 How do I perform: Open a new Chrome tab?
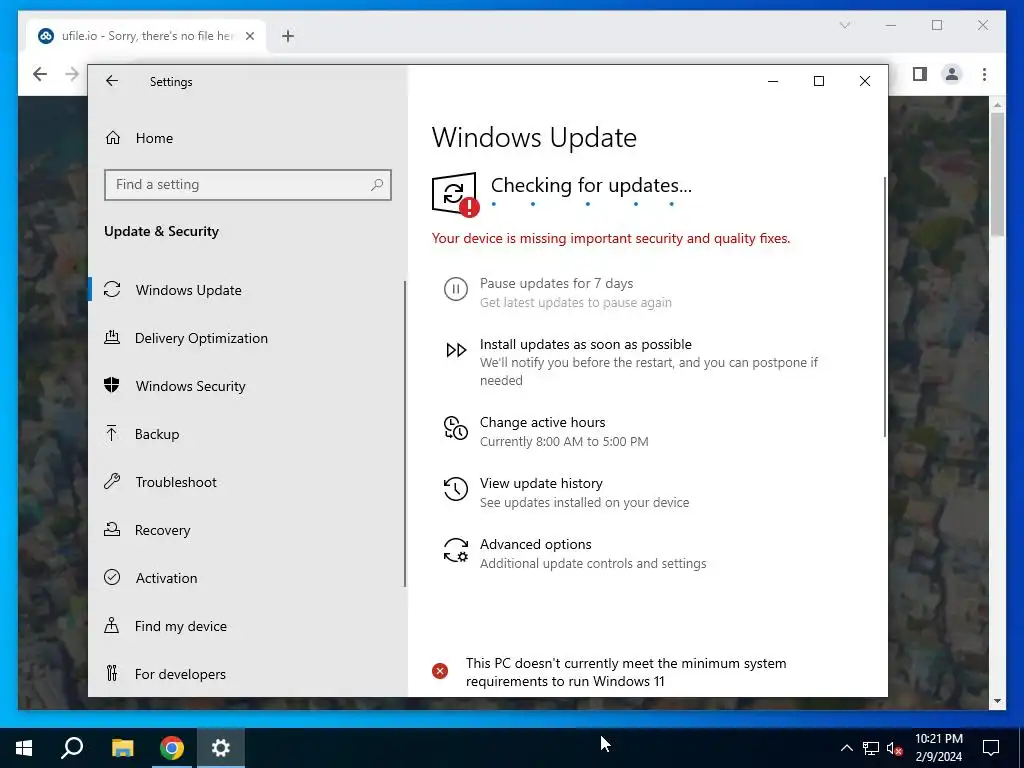pyautogui.click(x=288, y=36)
